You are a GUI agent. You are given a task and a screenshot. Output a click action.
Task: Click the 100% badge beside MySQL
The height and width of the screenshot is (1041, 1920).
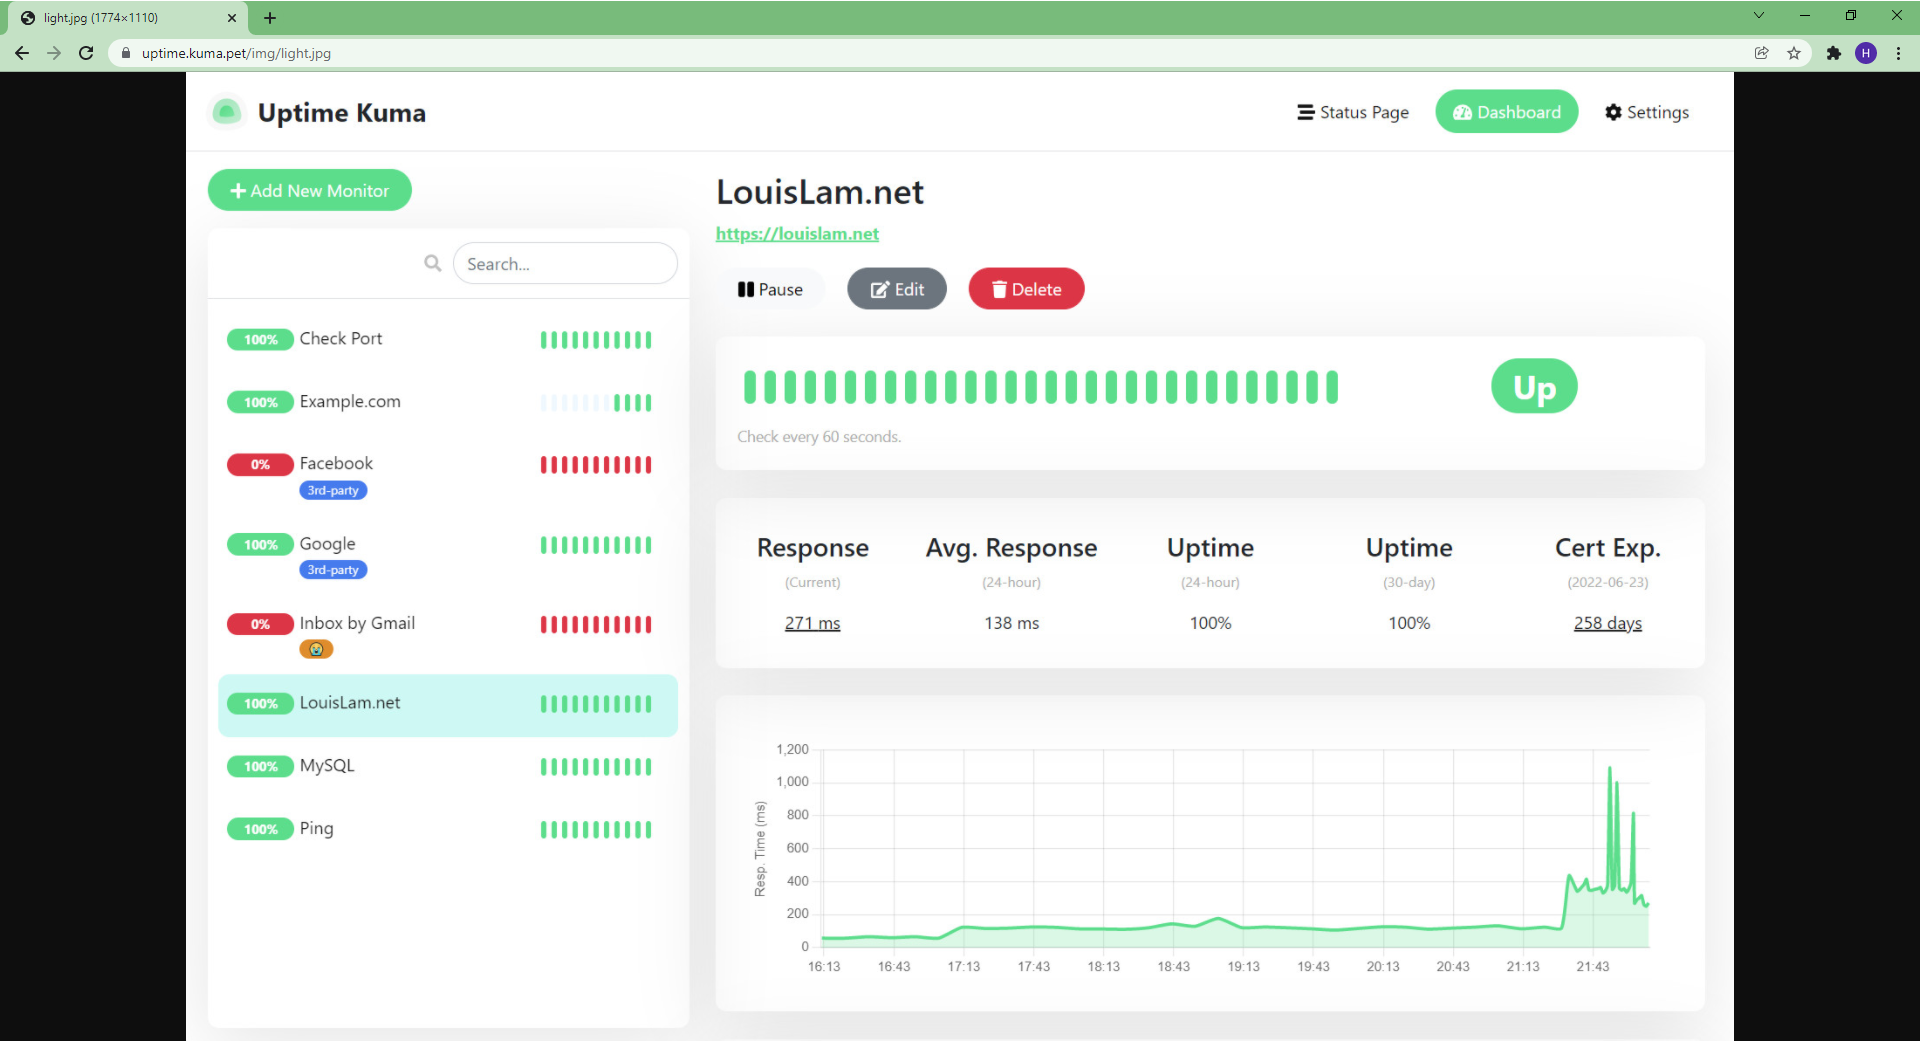click(x=260, y=767)
